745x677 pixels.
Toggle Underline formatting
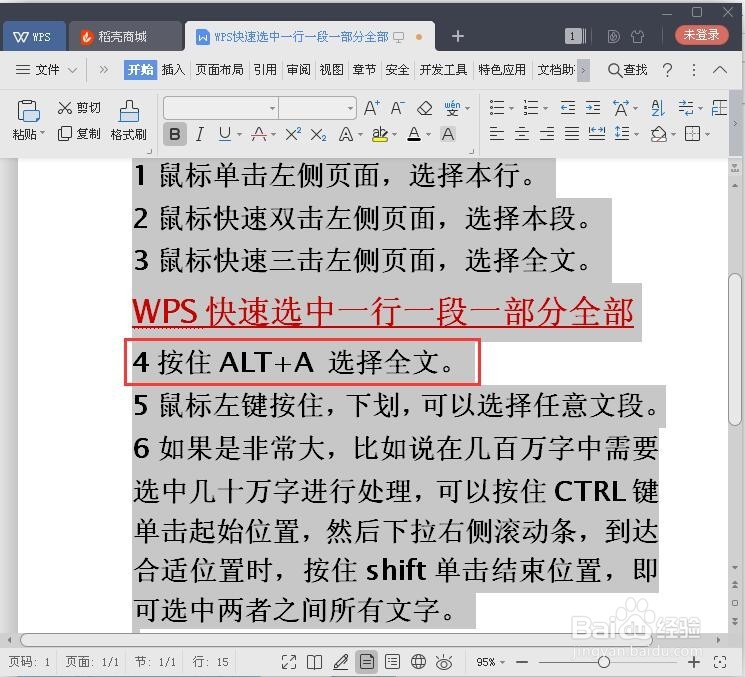point(225,134)
